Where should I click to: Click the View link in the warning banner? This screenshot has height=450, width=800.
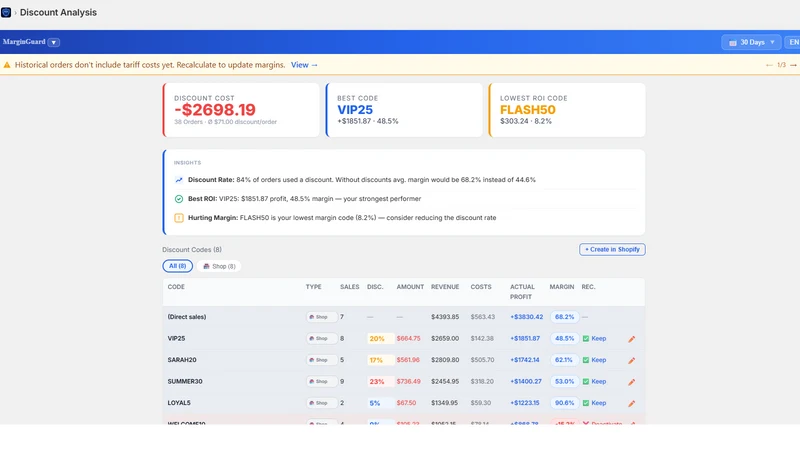[x=304, y=65]
